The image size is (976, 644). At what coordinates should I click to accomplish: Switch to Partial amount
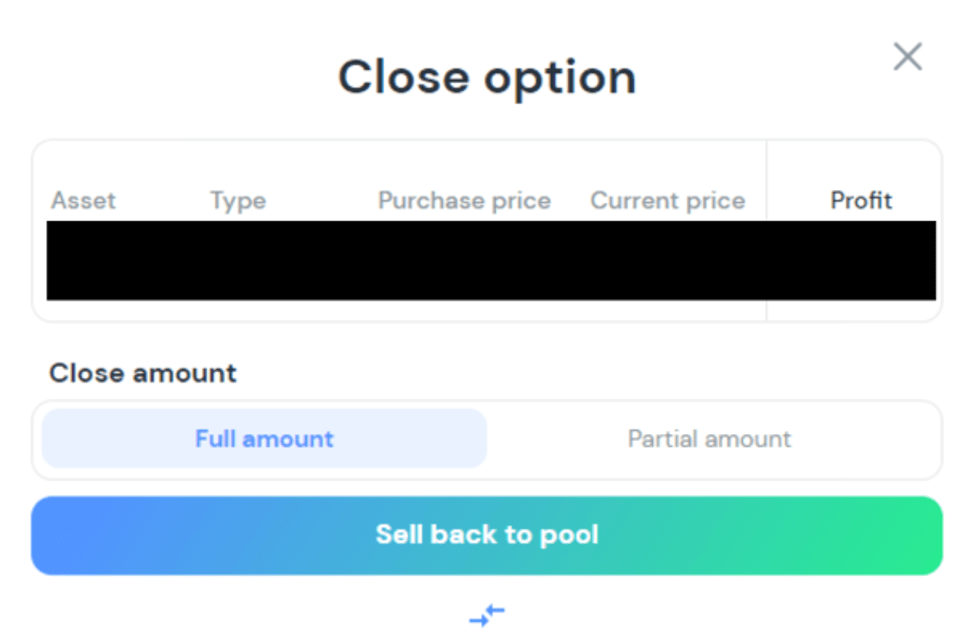tap(709, 439)
